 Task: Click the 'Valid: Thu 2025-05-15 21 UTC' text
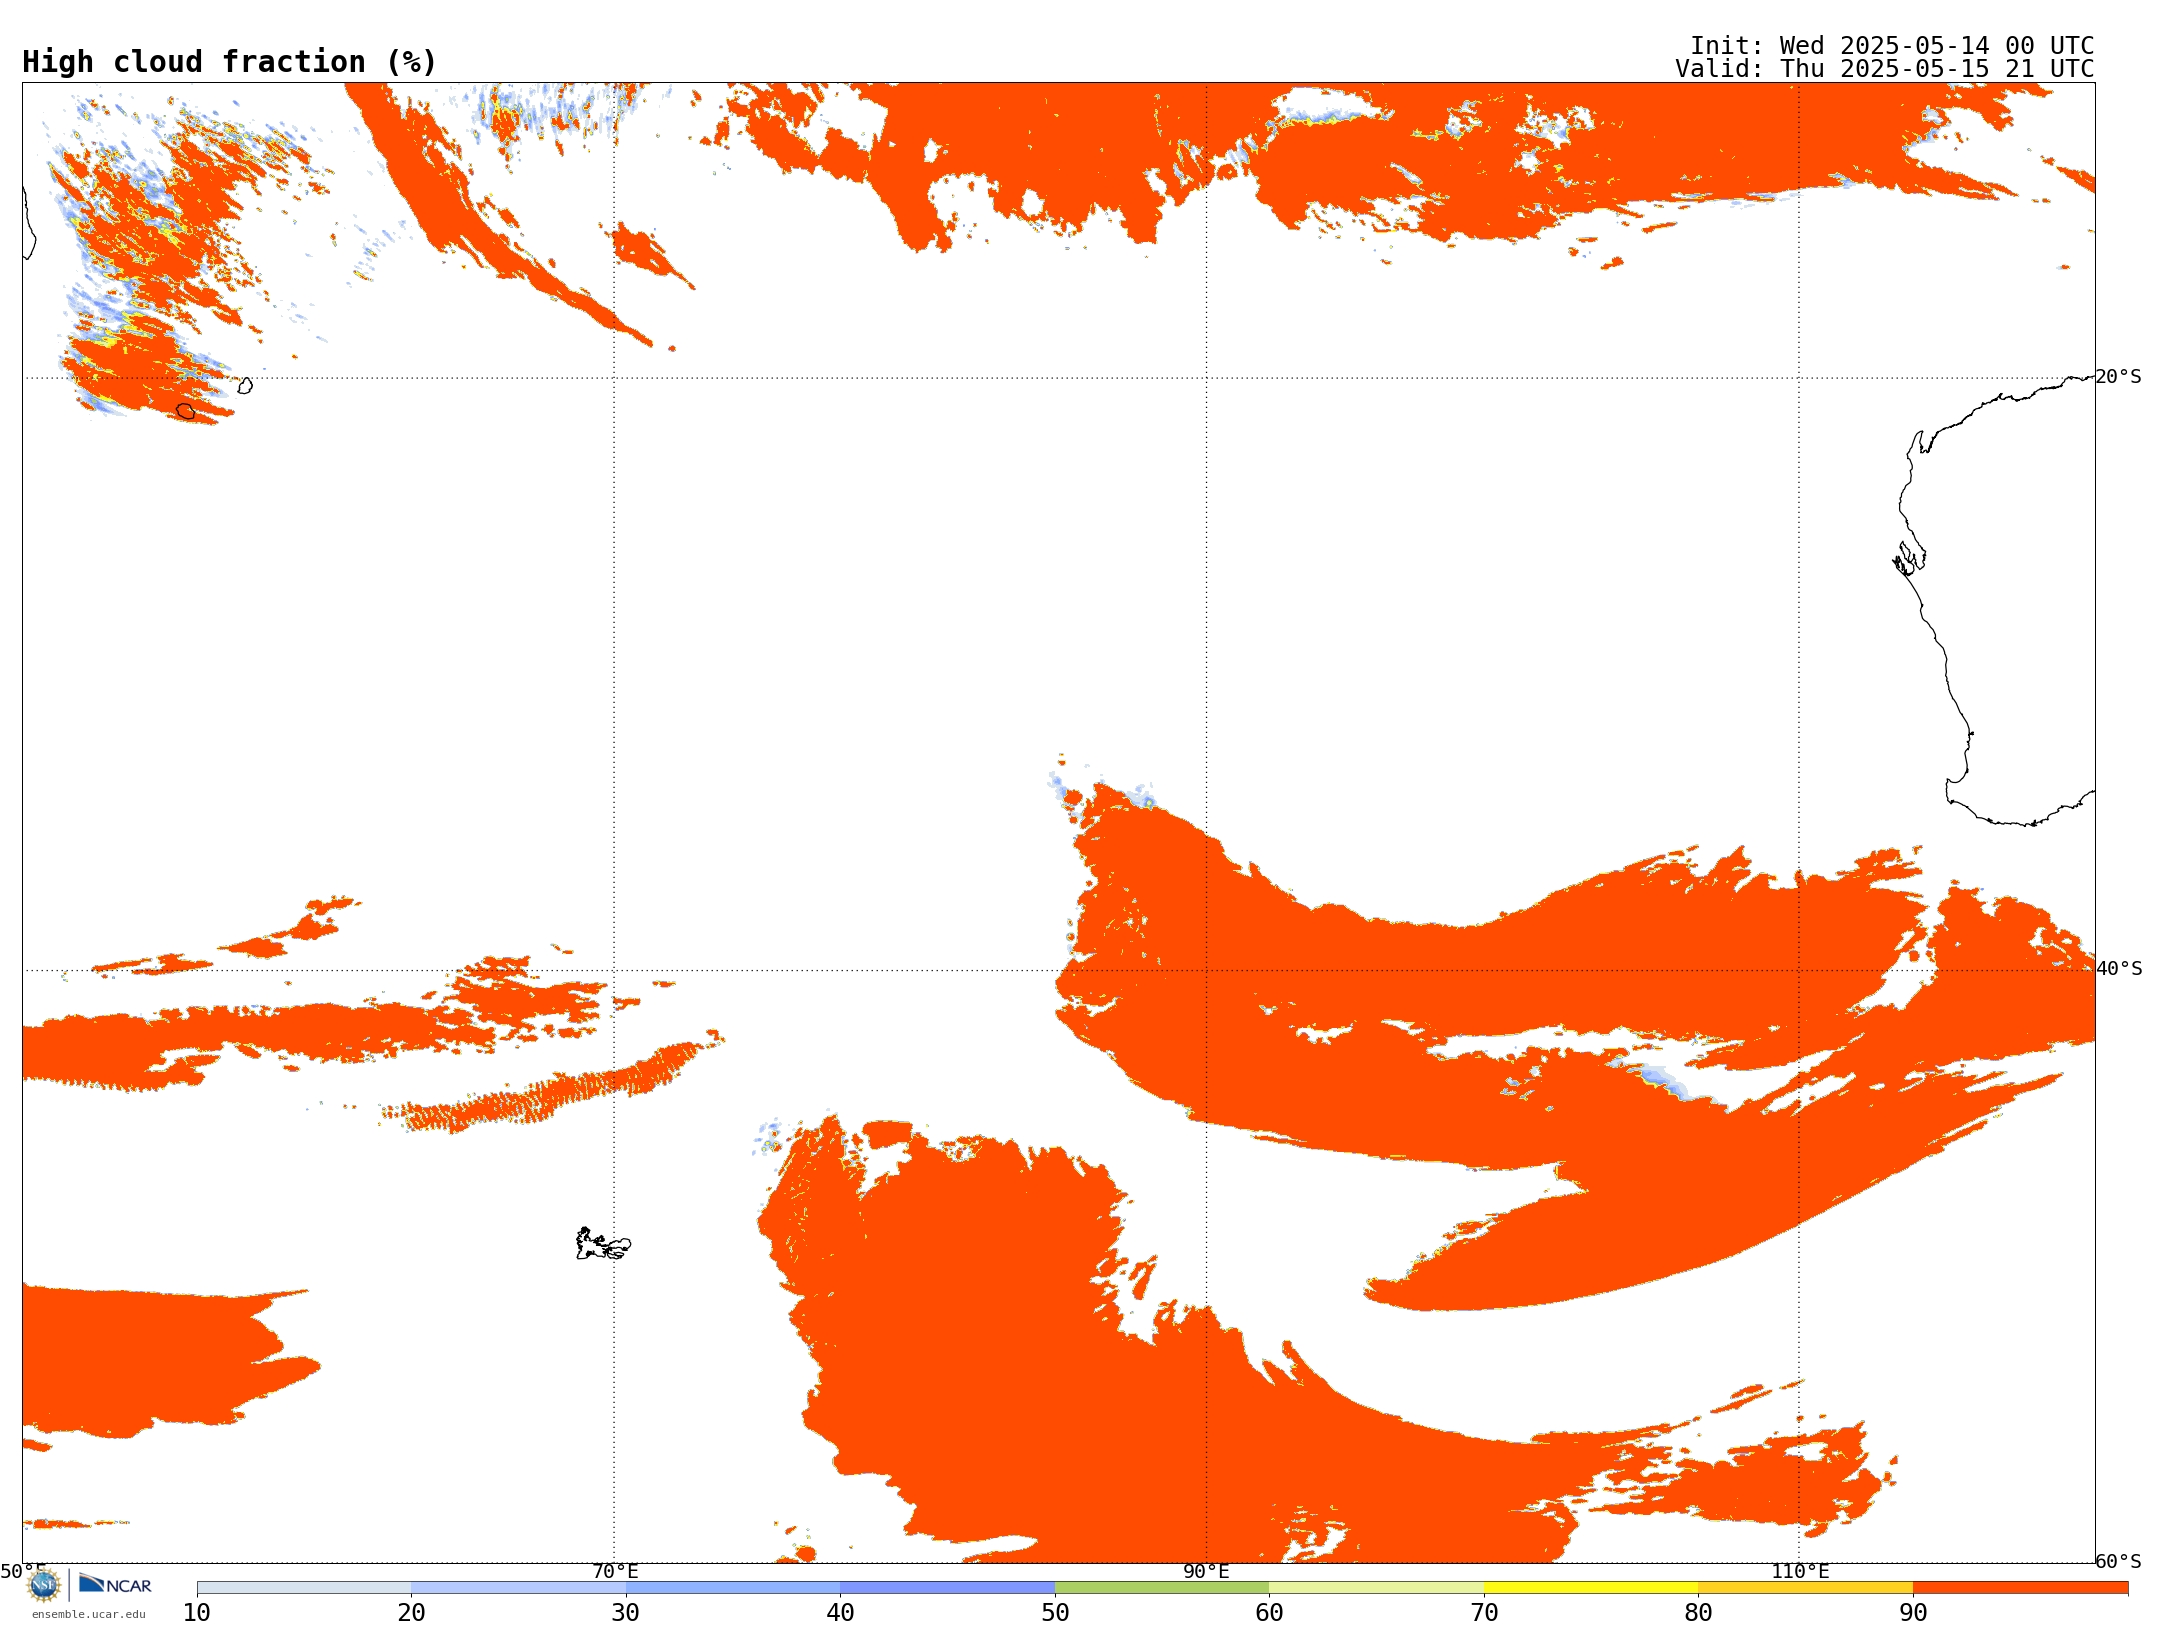1885,69
